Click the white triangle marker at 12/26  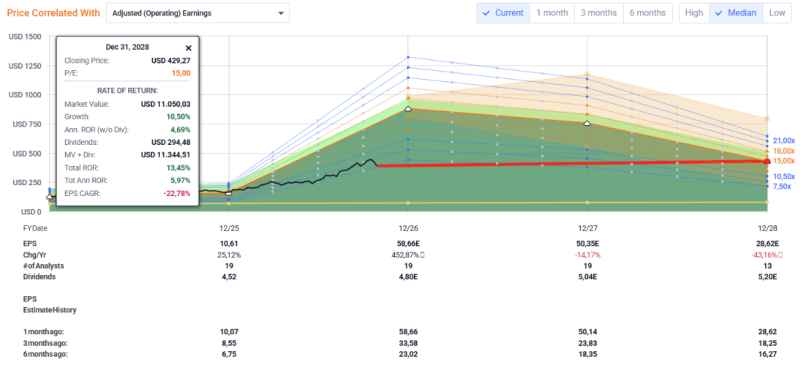pyautogui.click(x=408, y=109)
